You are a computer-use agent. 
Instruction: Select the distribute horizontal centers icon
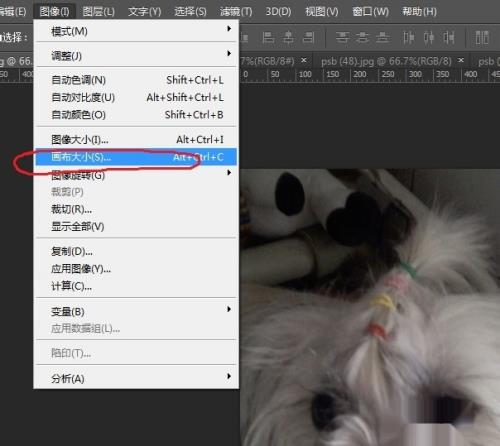tap(429, 38)
